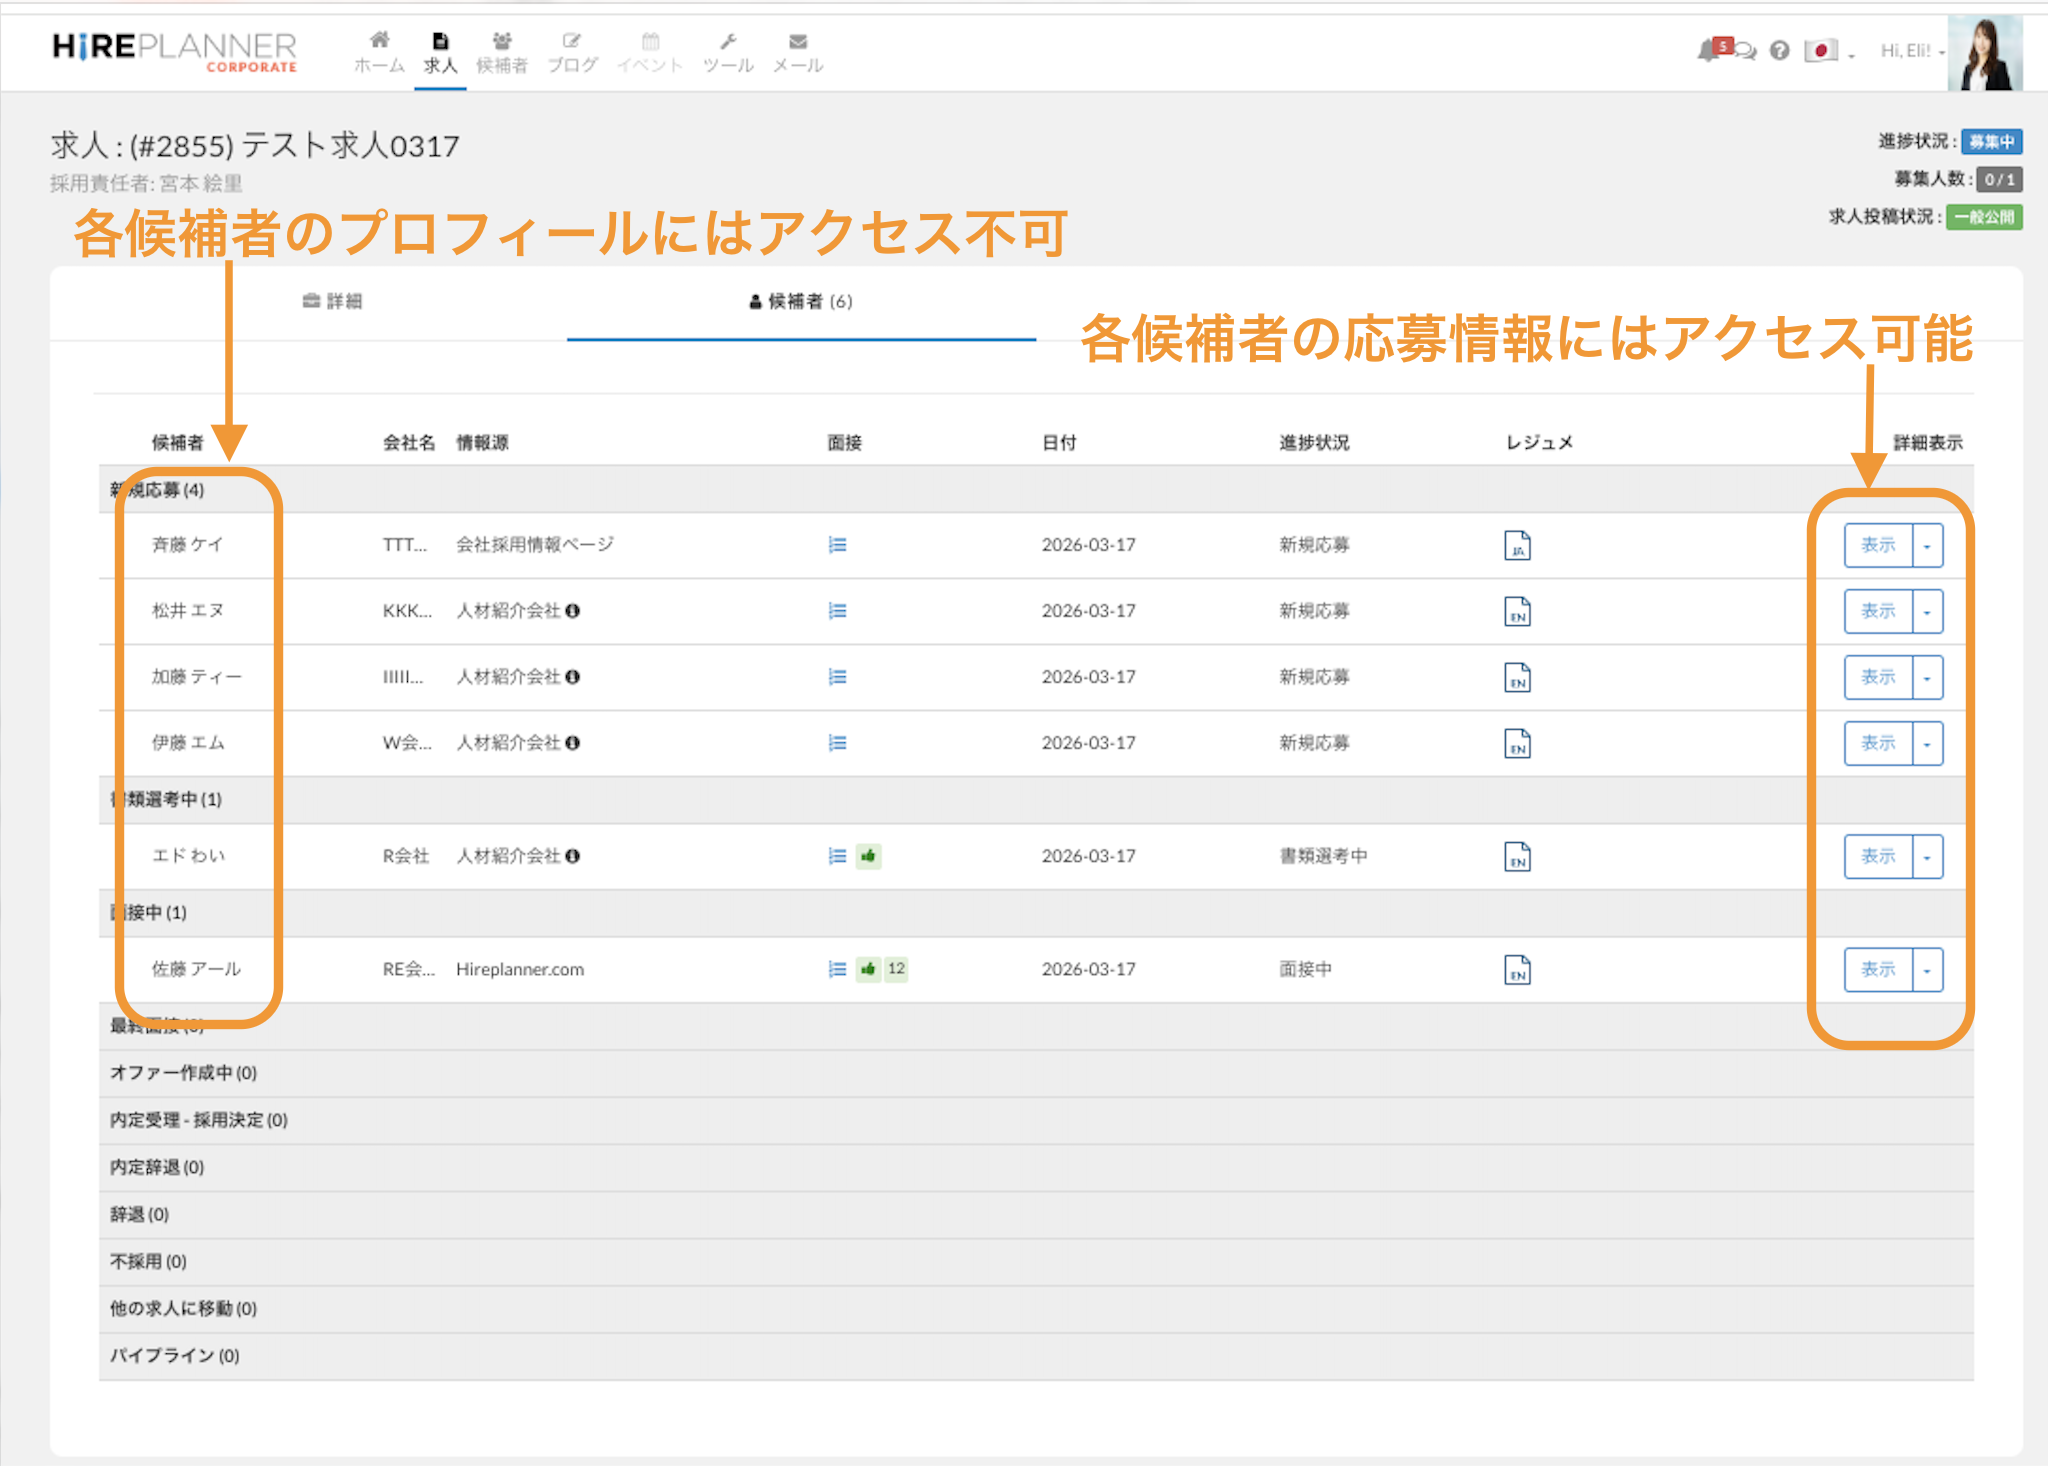Screen dimensions: 2048x1466
Task: Click the 表示 button for 加藤 ティー
Action: pyautogui.click(x=1877, y=678)
